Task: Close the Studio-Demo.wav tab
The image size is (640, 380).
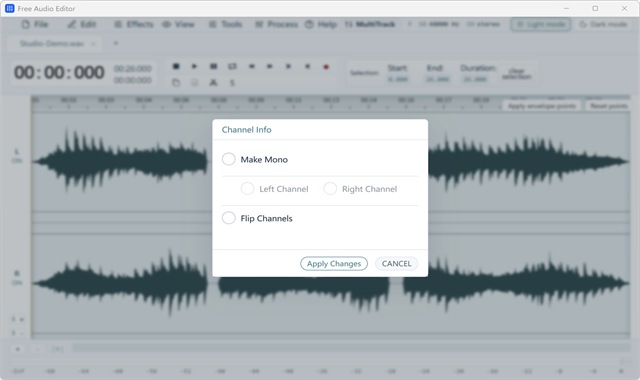Action: click(x=93, y=44)
